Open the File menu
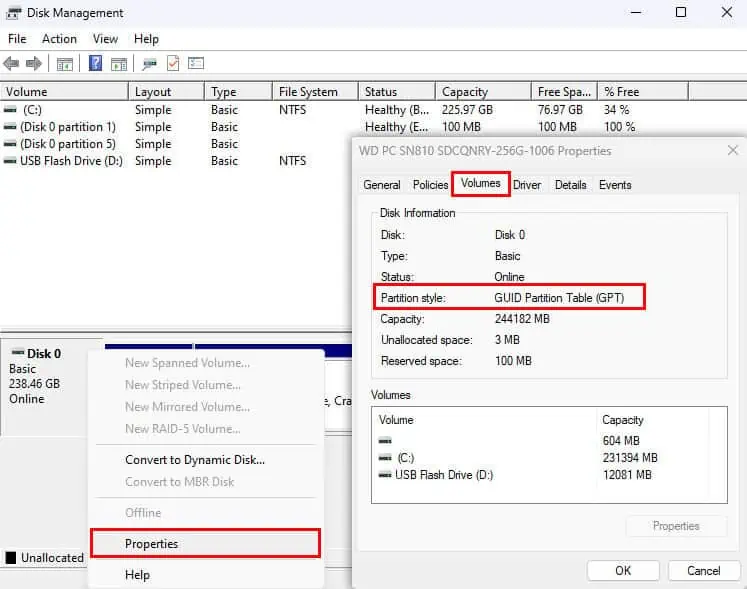 17,39
